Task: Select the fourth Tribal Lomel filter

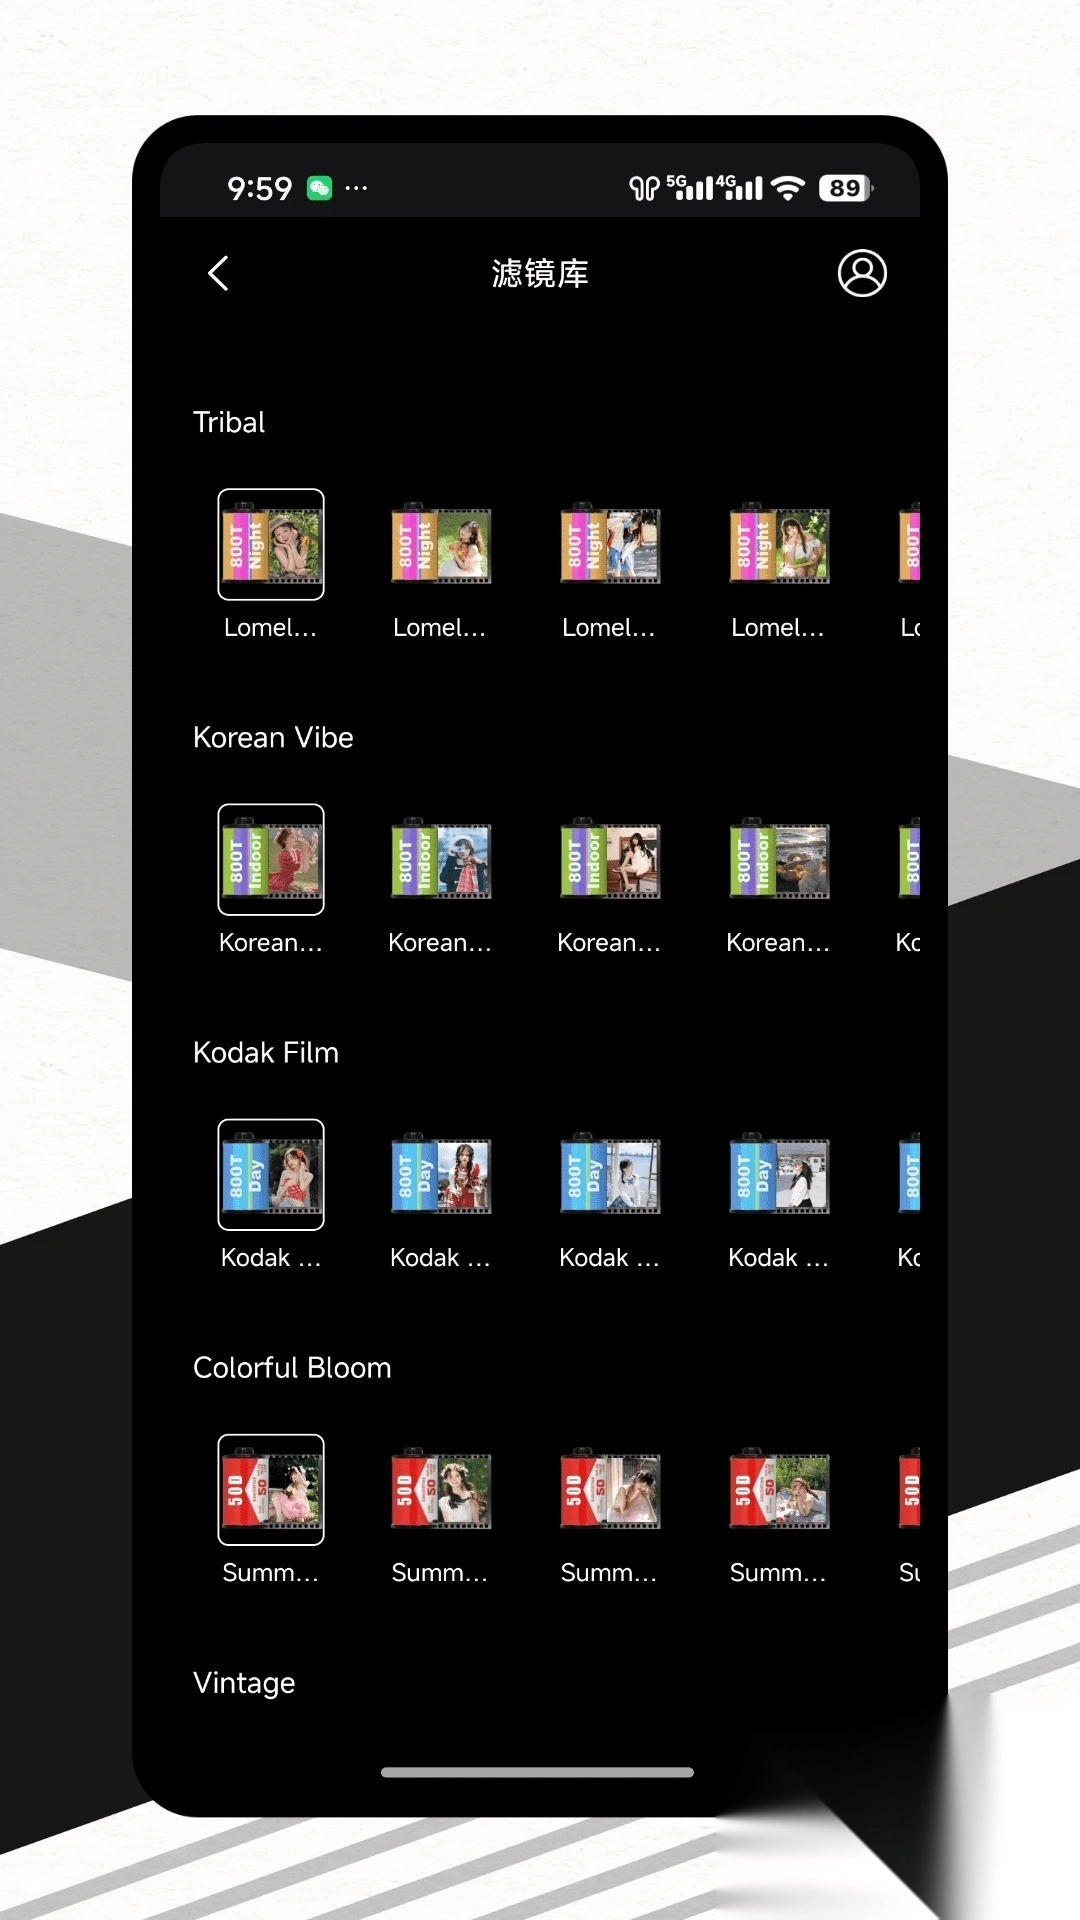Action: click(x=778, y=545)
